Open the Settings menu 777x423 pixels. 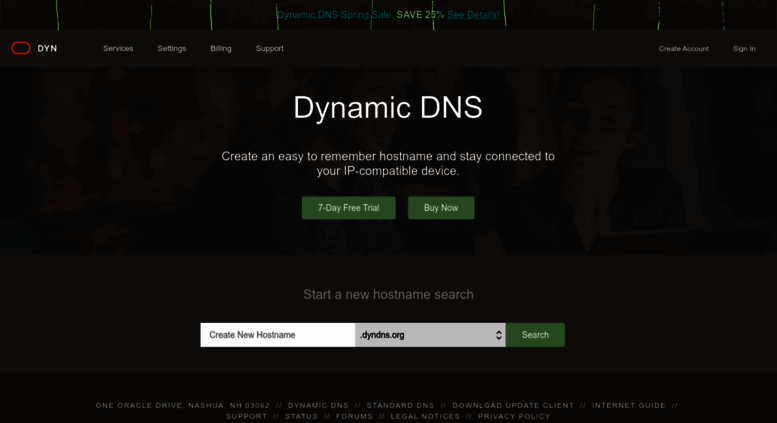click(x=171, y=49)
